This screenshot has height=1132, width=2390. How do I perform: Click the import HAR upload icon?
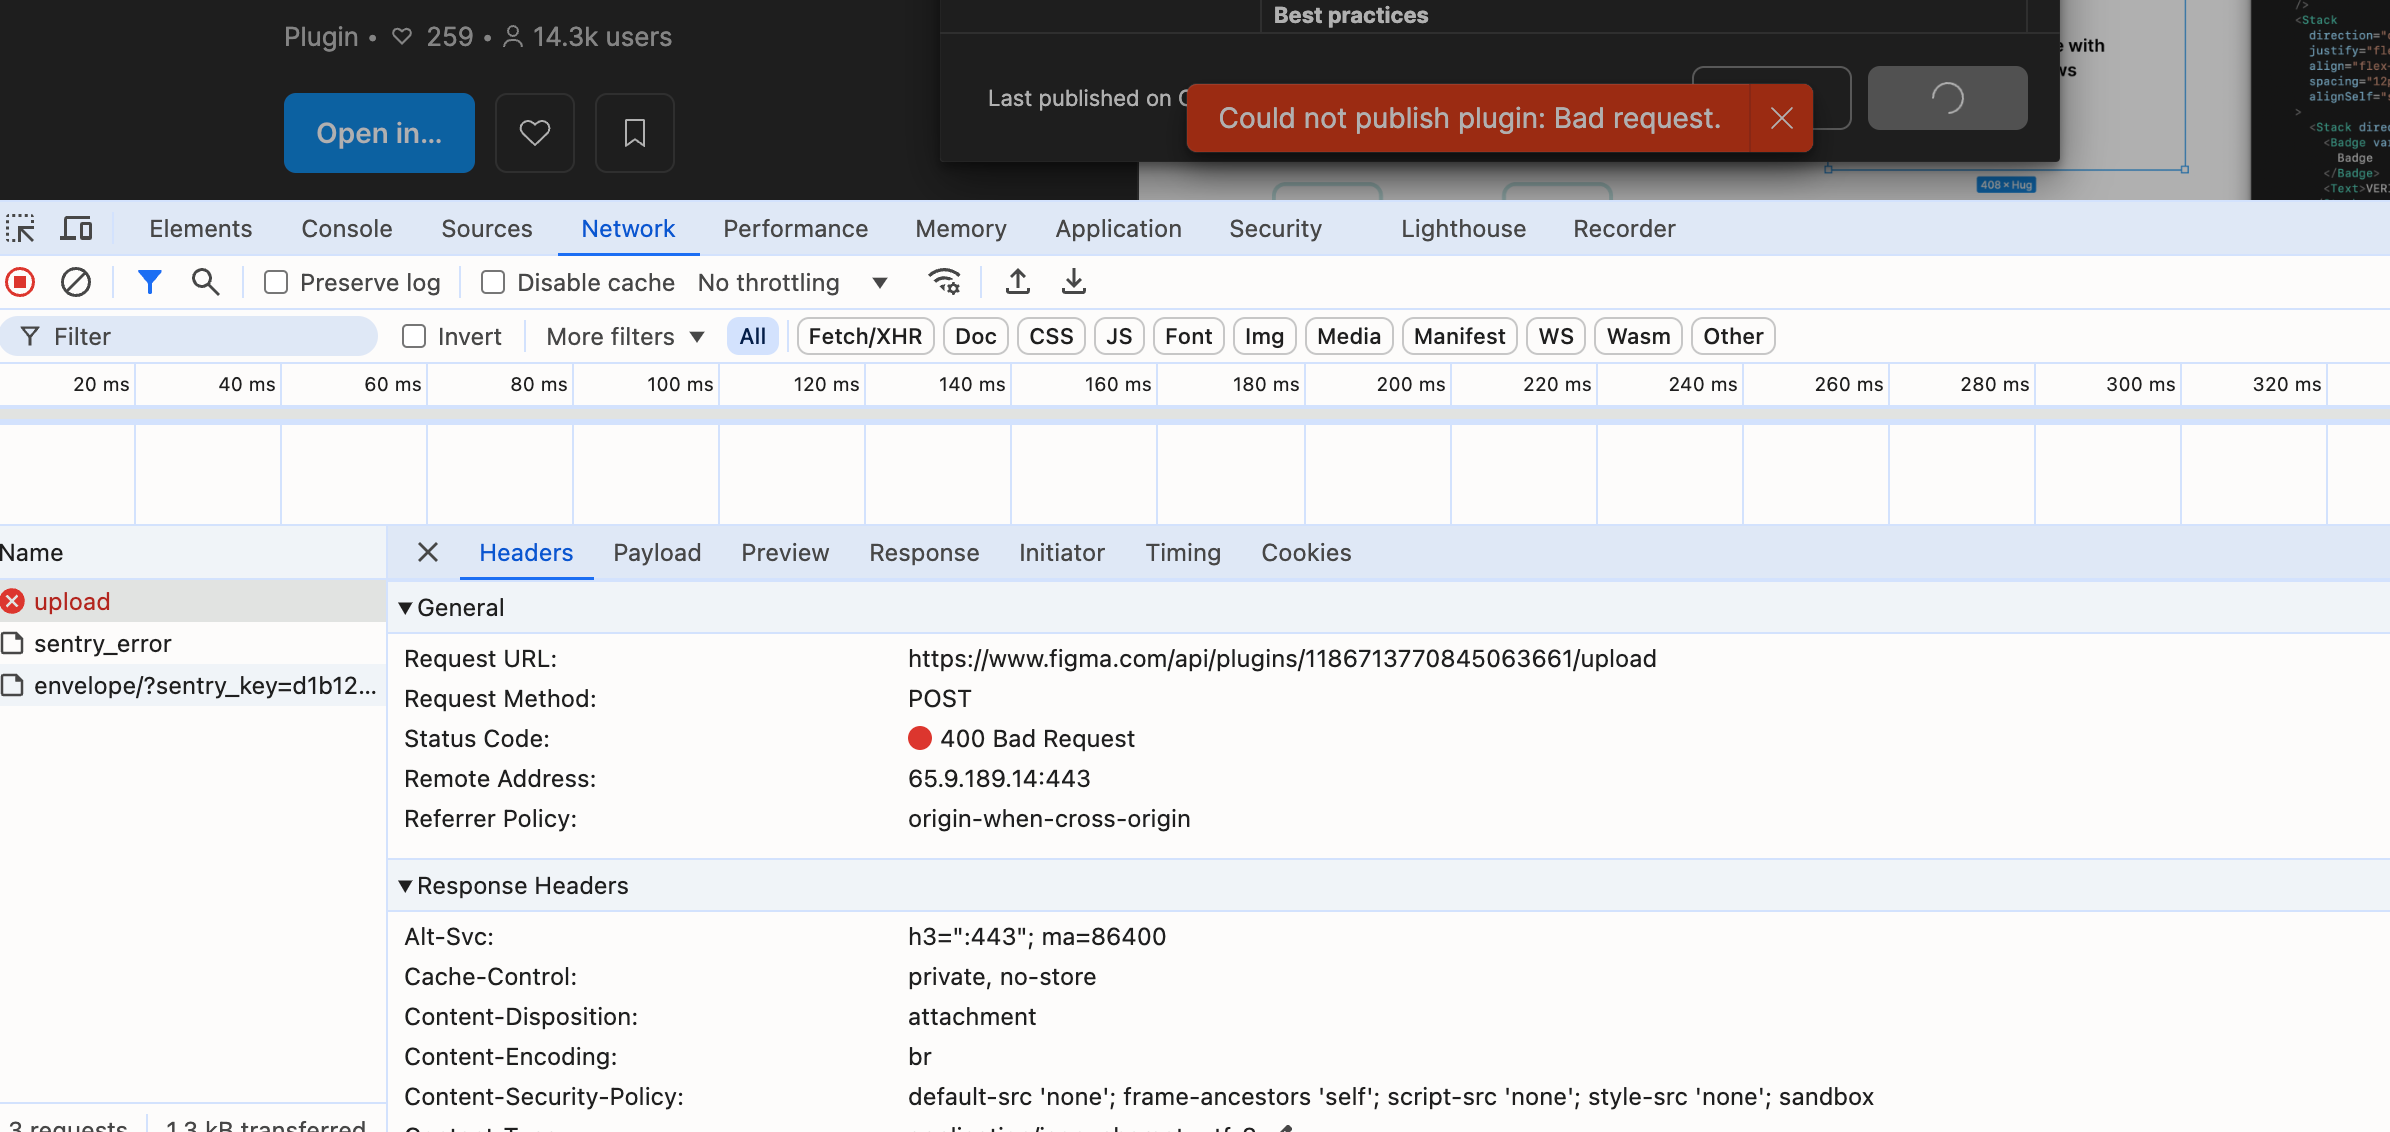1018,283
